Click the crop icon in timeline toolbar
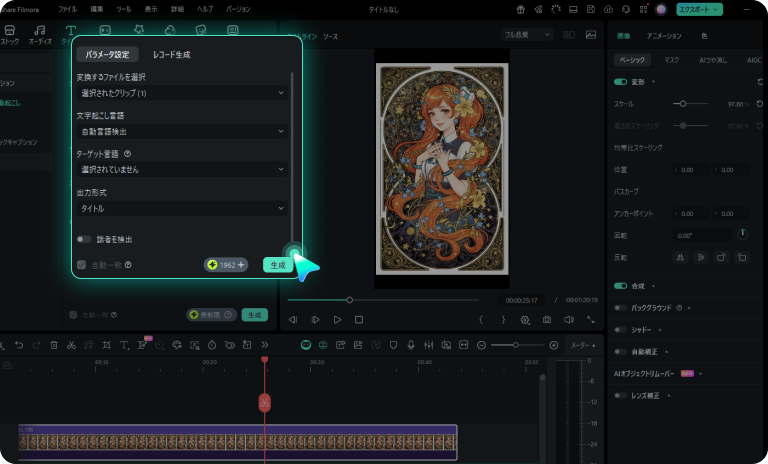This screenshot has width=768, height=464. (106, 345)
